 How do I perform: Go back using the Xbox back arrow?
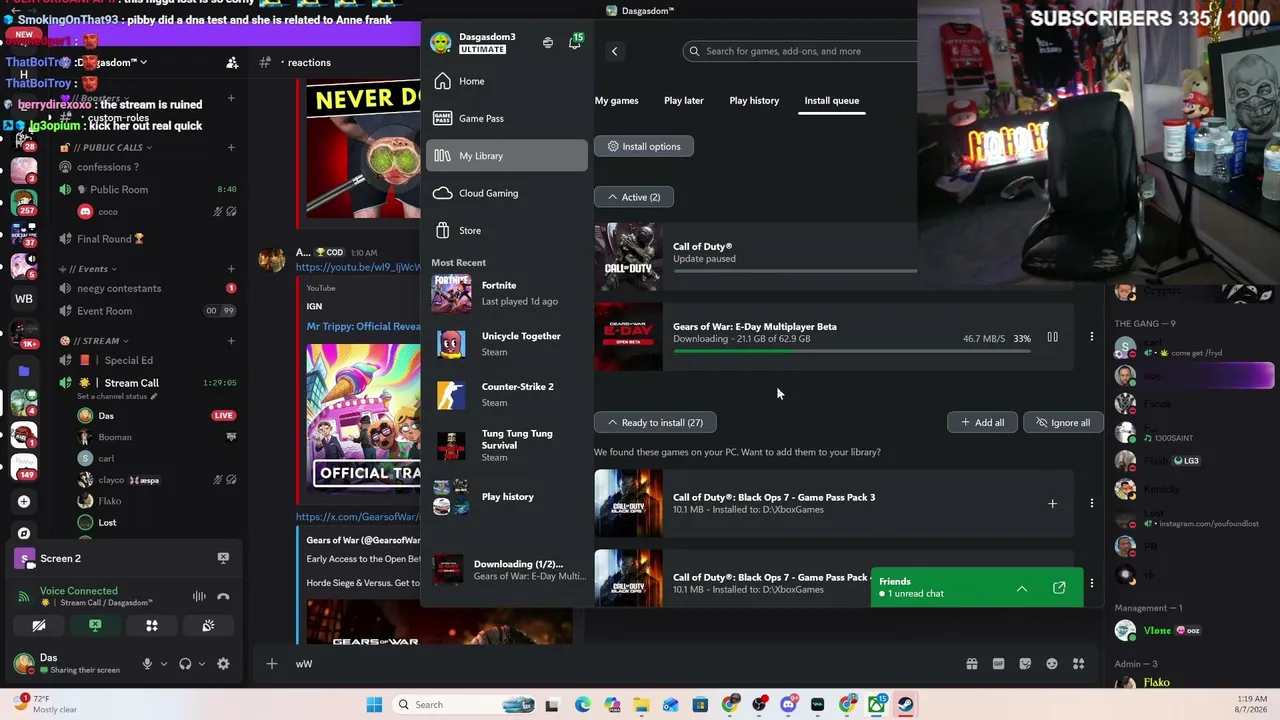(614, 51)
